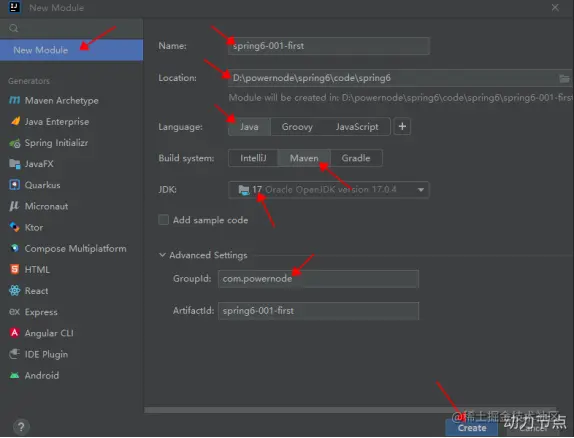
Task: Open the JDK version dropdown arrow
Action: (421, 190)
